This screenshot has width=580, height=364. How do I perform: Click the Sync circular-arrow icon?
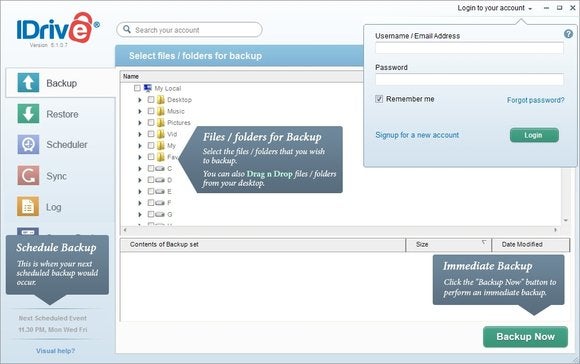[x=28, y=175]
